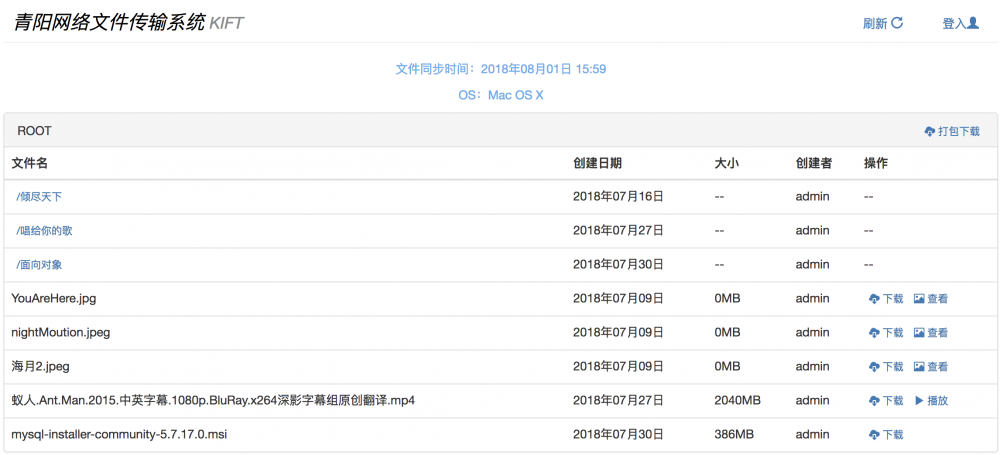Click picture view icon for nightMoution.jpeg
1000x455 pixels.
(919, 333)
